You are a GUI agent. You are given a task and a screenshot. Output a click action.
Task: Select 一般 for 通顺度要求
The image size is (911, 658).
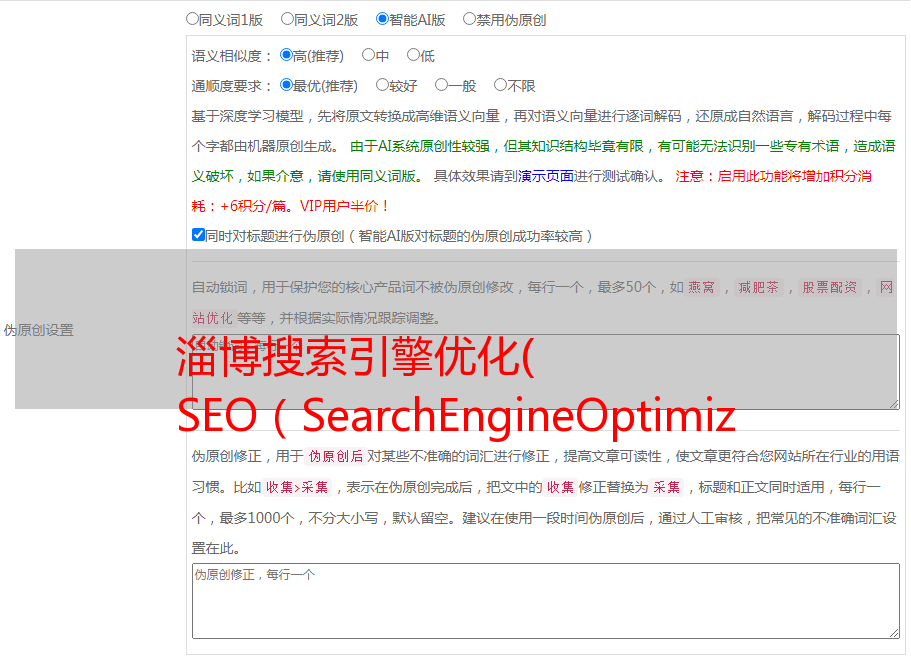pos(441,85)
